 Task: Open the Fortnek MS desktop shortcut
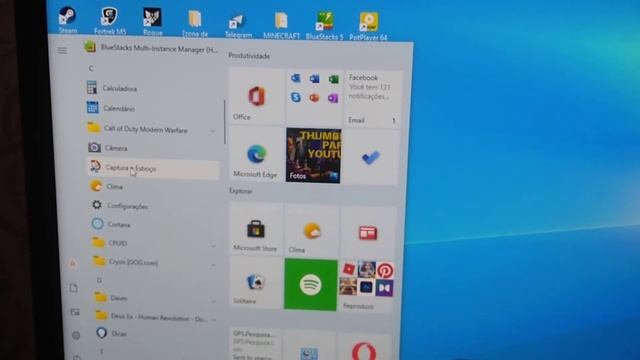[x=110, y=20]
